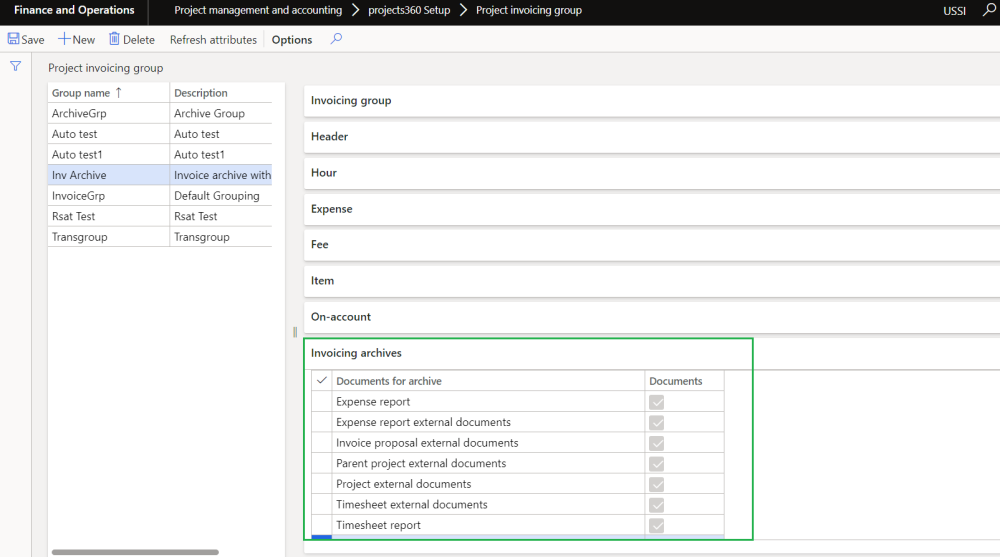Open the Options menu tab
Image resolution: width=1000 pixels, height=557 pixels.
tap(292, 40)
